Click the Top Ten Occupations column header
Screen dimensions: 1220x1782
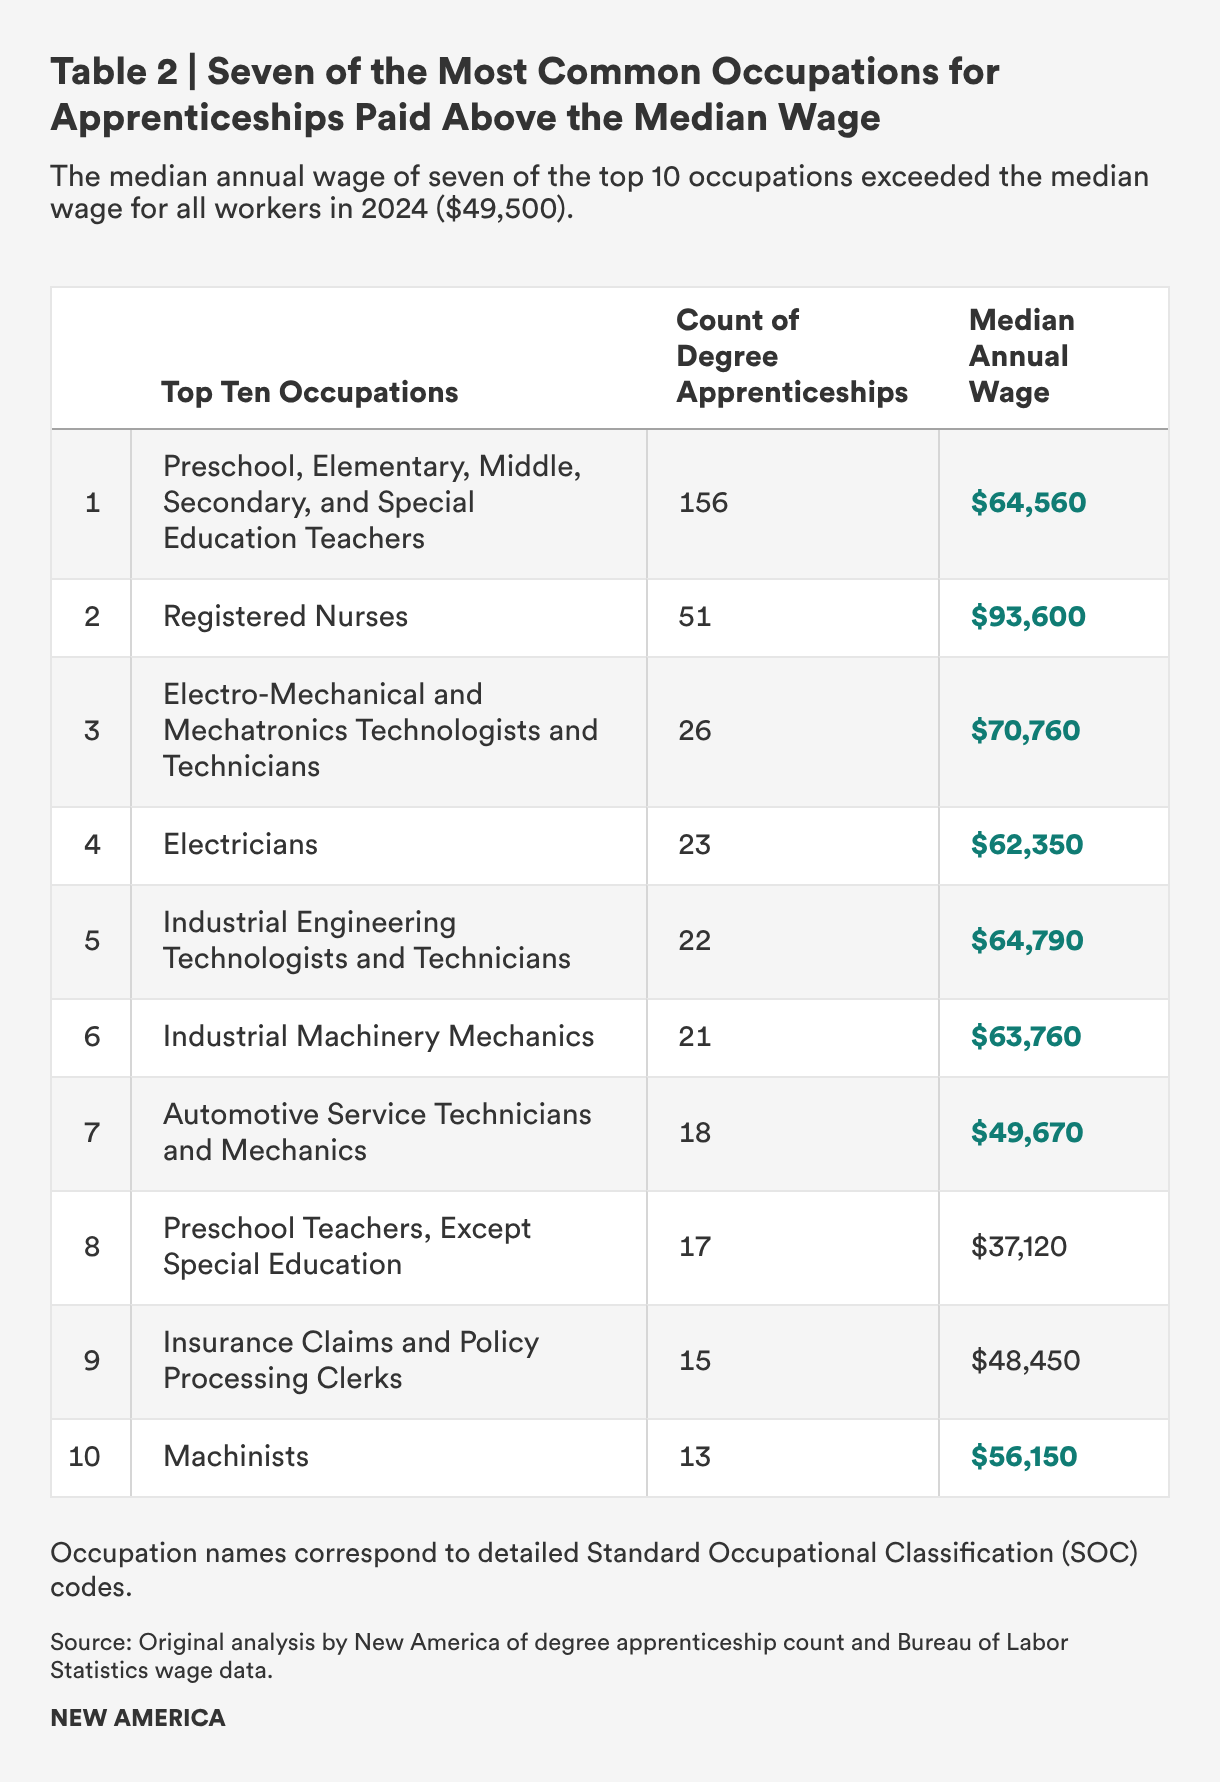coord(310,392)
